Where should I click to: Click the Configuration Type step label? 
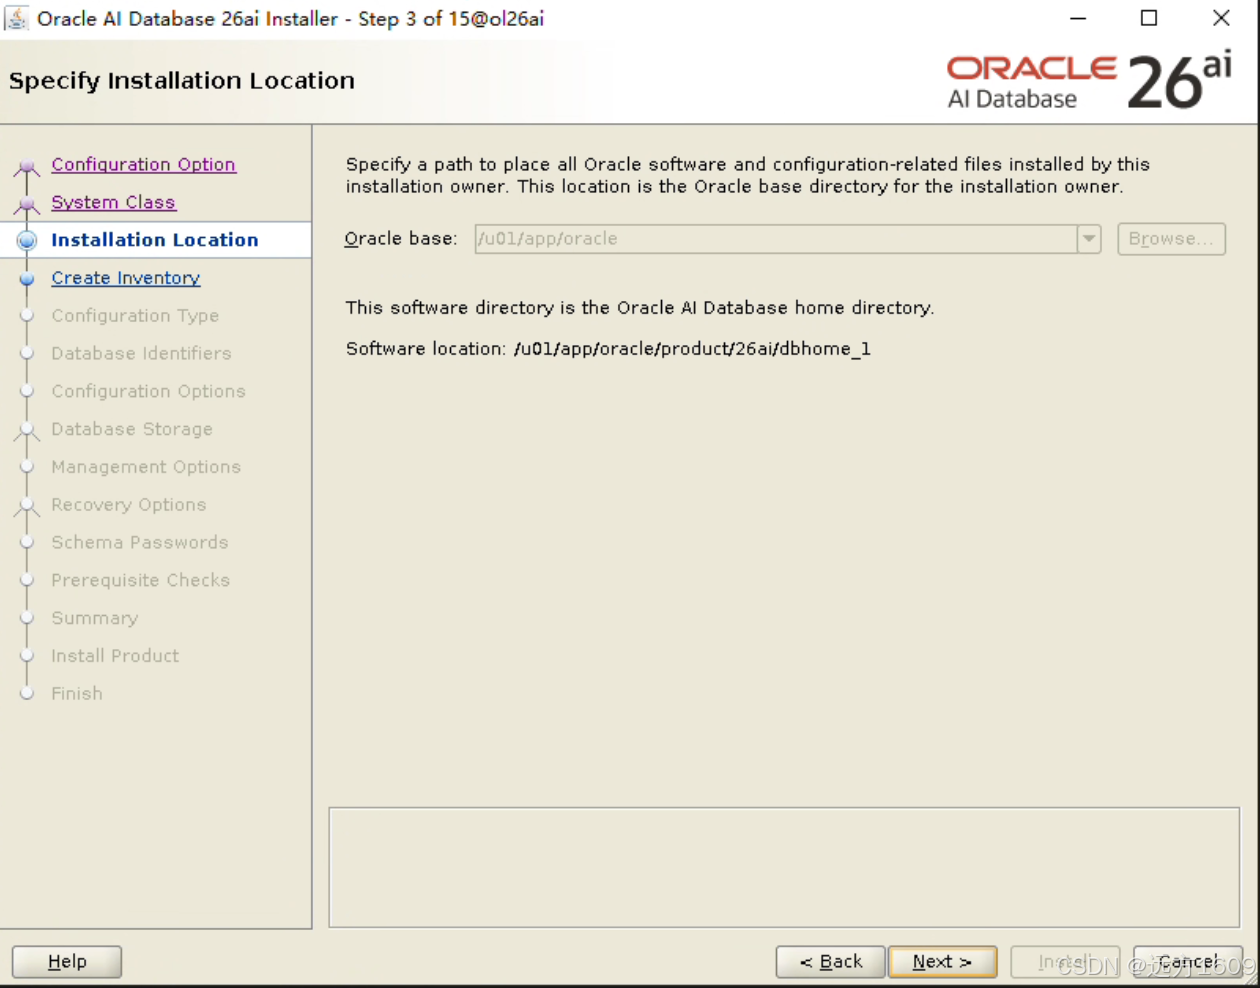pyautogui.click(x=135, y=316)
